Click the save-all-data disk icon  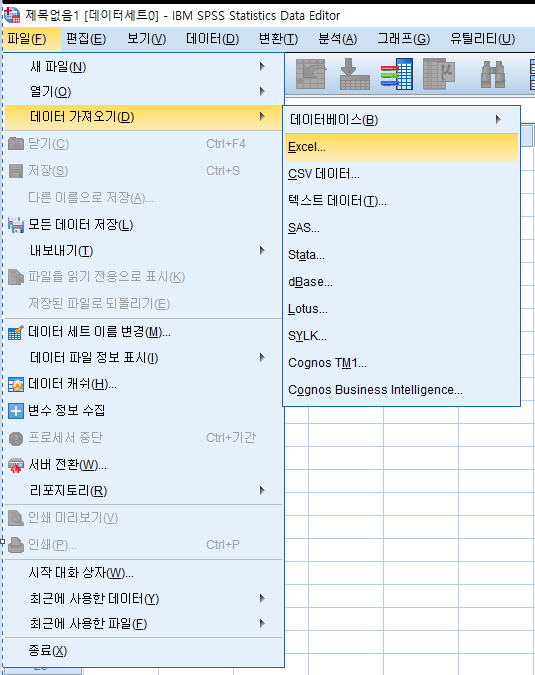tap(16, 225)
